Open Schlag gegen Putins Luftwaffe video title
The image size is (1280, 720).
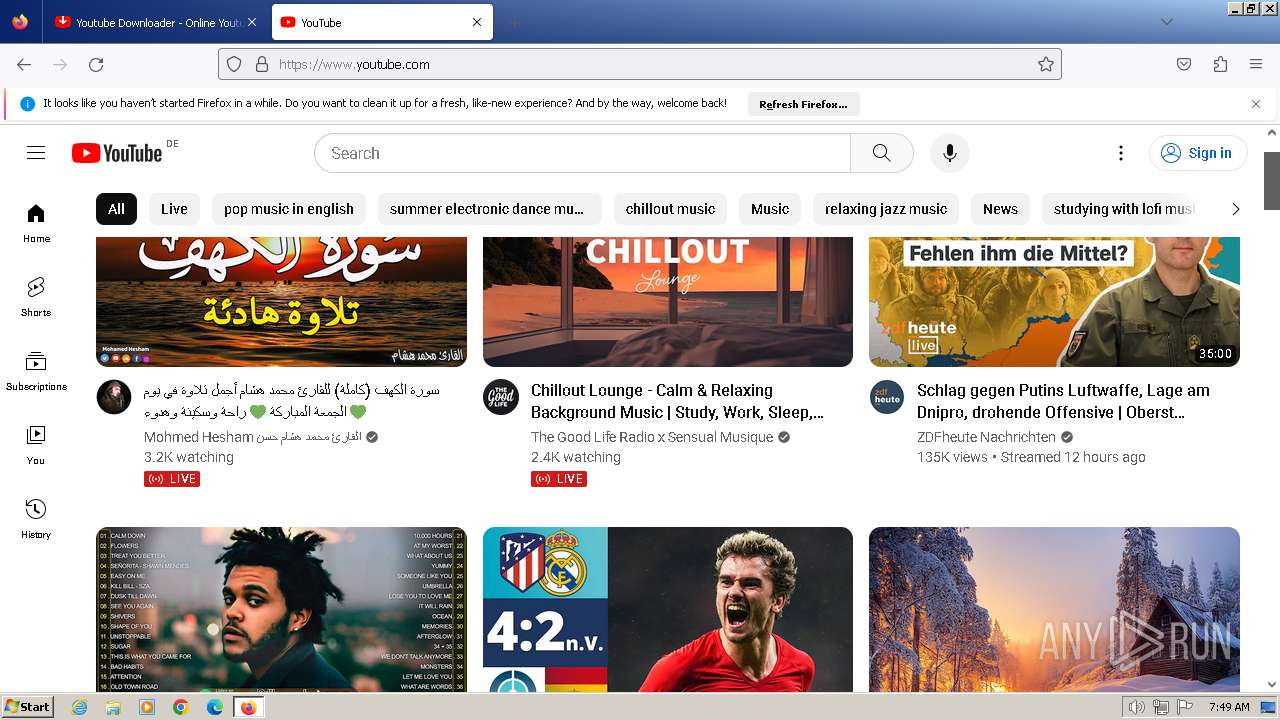(1063, 401)
